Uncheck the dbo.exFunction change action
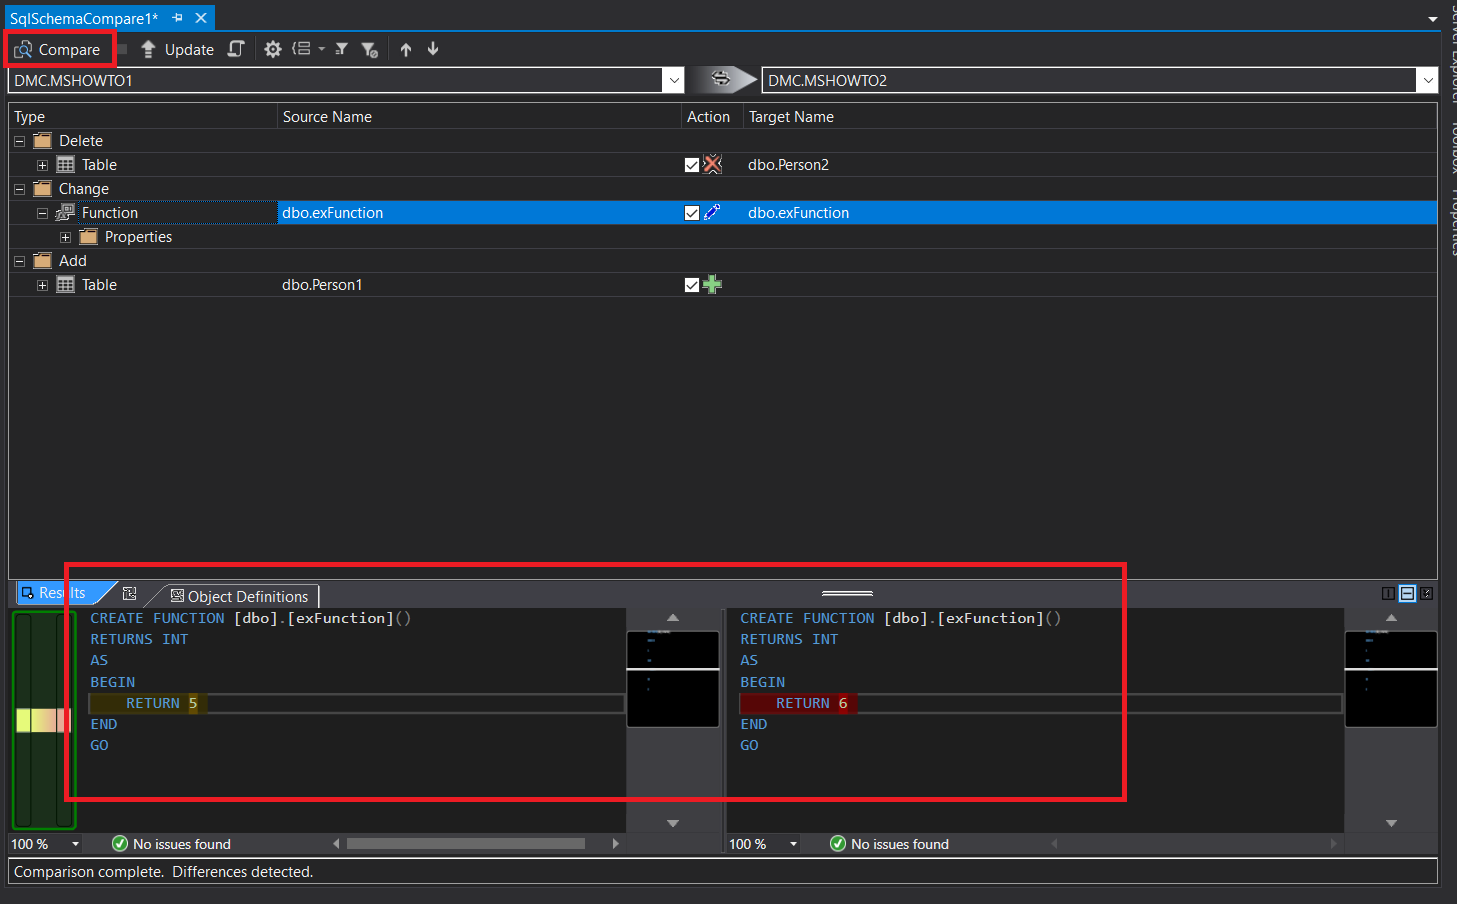The height and width of the screenshot is (904, 1457). 692,213
